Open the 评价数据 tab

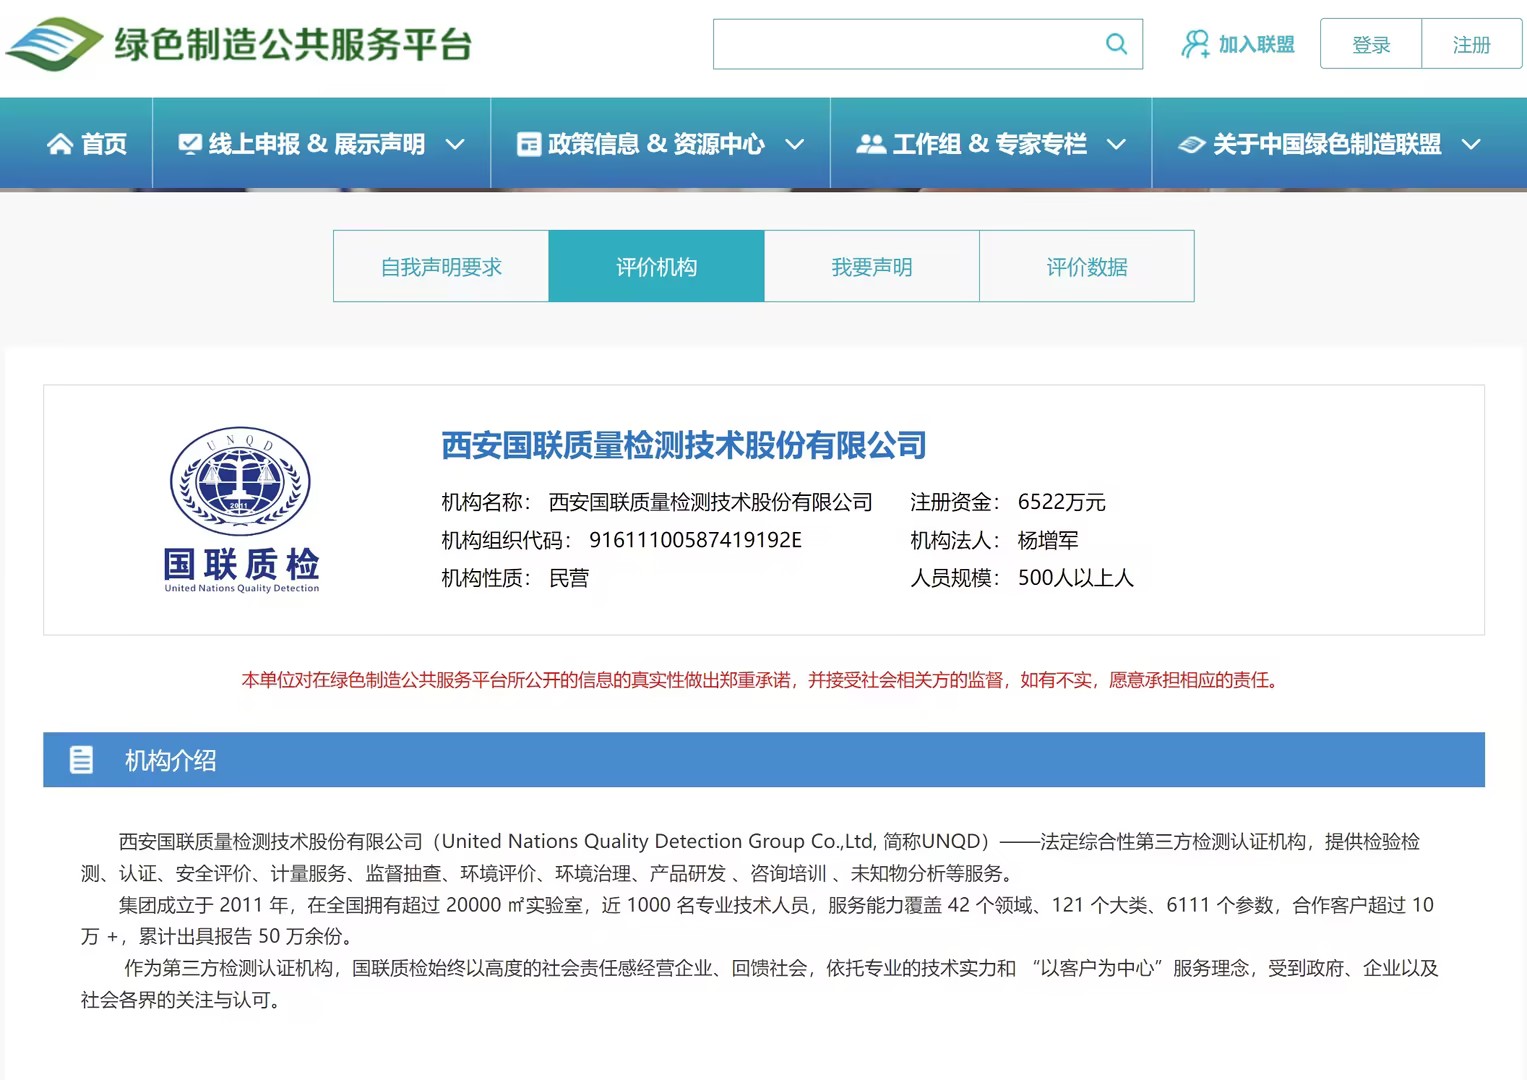tap(1086, 266)
